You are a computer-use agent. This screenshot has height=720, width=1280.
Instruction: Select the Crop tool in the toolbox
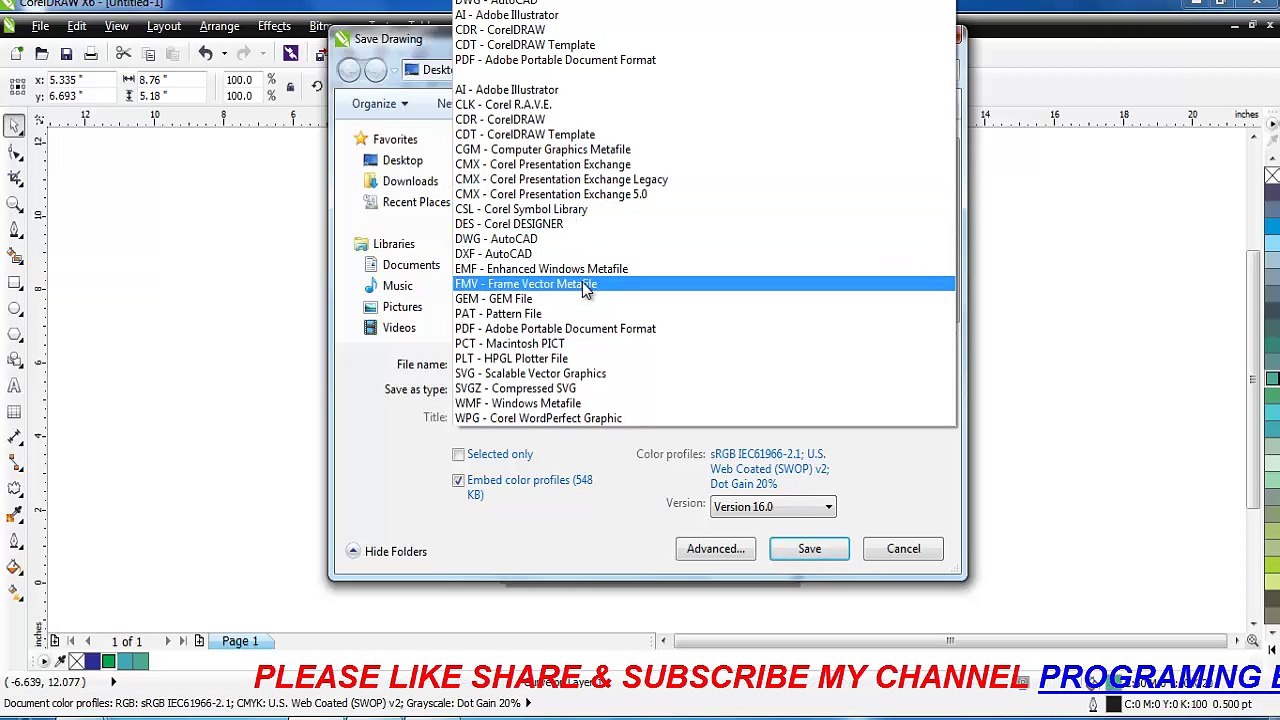tap(14, 178)
